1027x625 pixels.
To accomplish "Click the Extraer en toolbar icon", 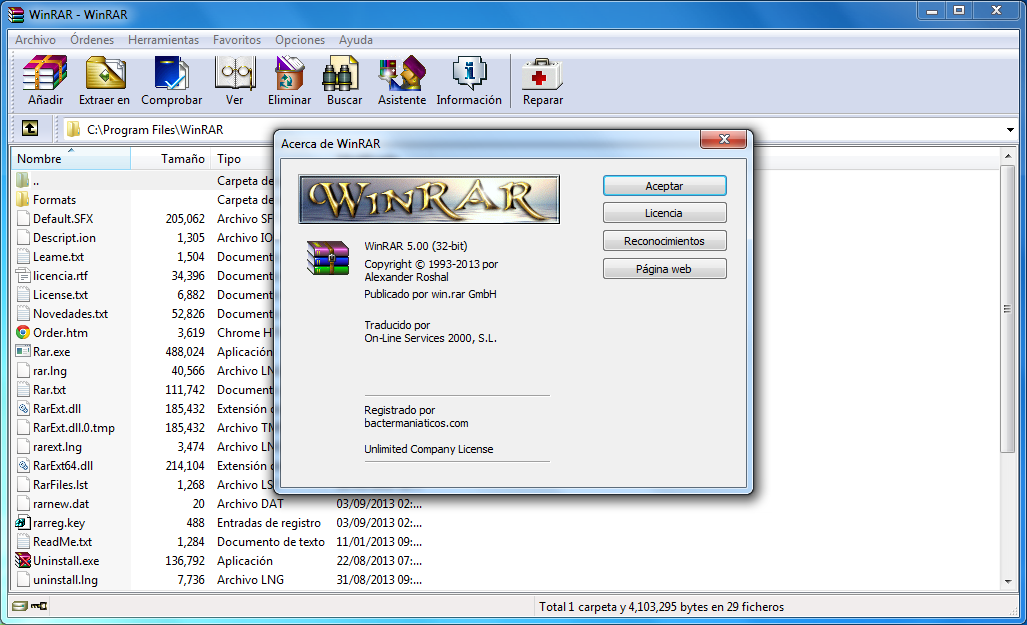I will [x=105, y=73].
